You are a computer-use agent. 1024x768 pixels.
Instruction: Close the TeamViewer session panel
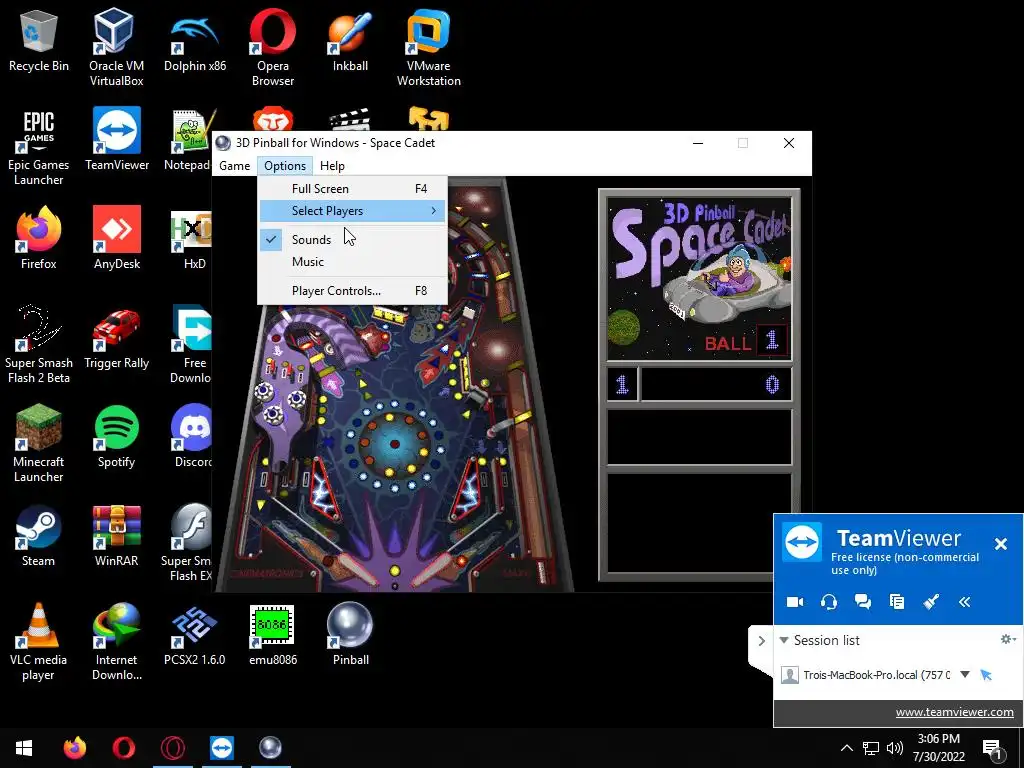(1000, 544)
